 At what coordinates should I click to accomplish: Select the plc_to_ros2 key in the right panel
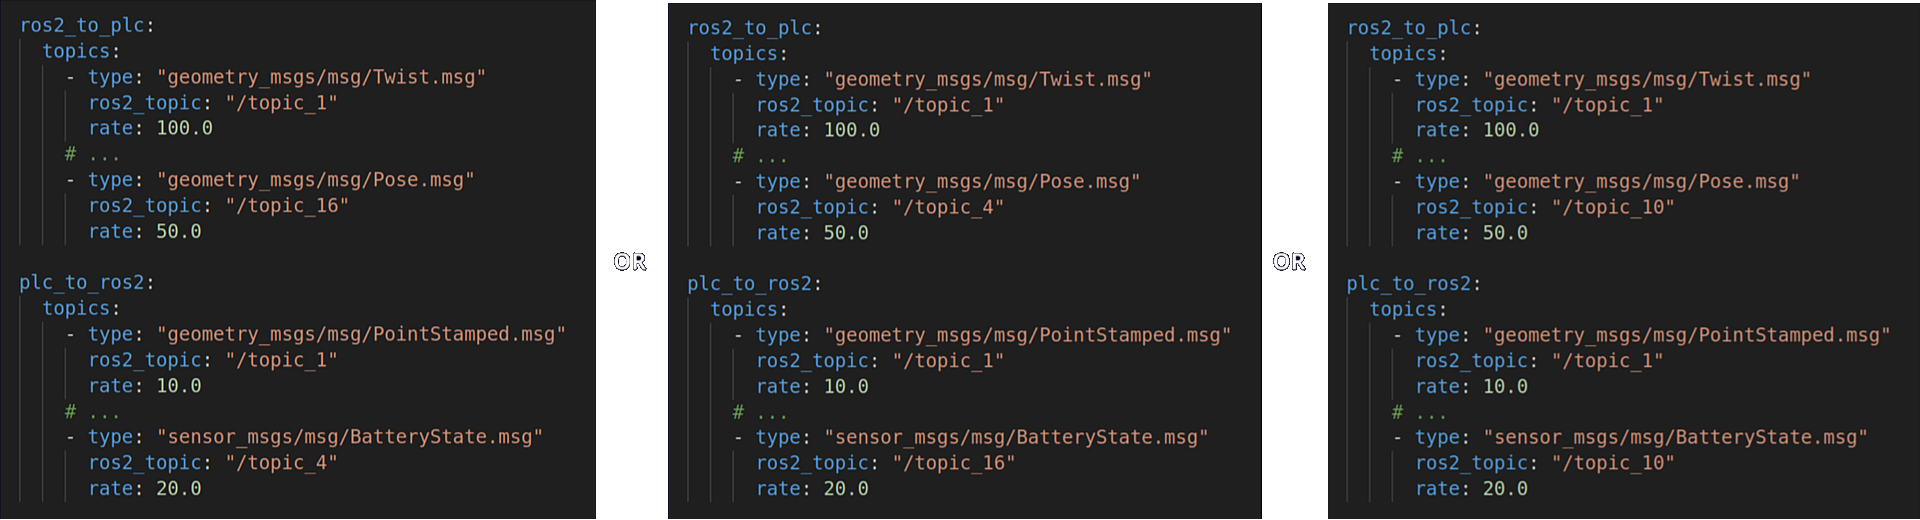[x=1409, y=284]
